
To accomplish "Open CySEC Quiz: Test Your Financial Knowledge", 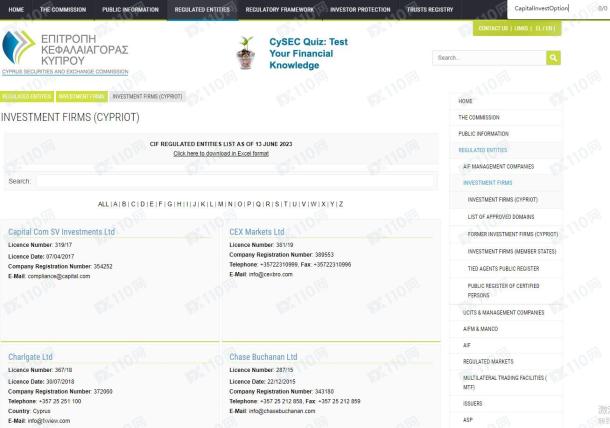I will coord(309,53).
